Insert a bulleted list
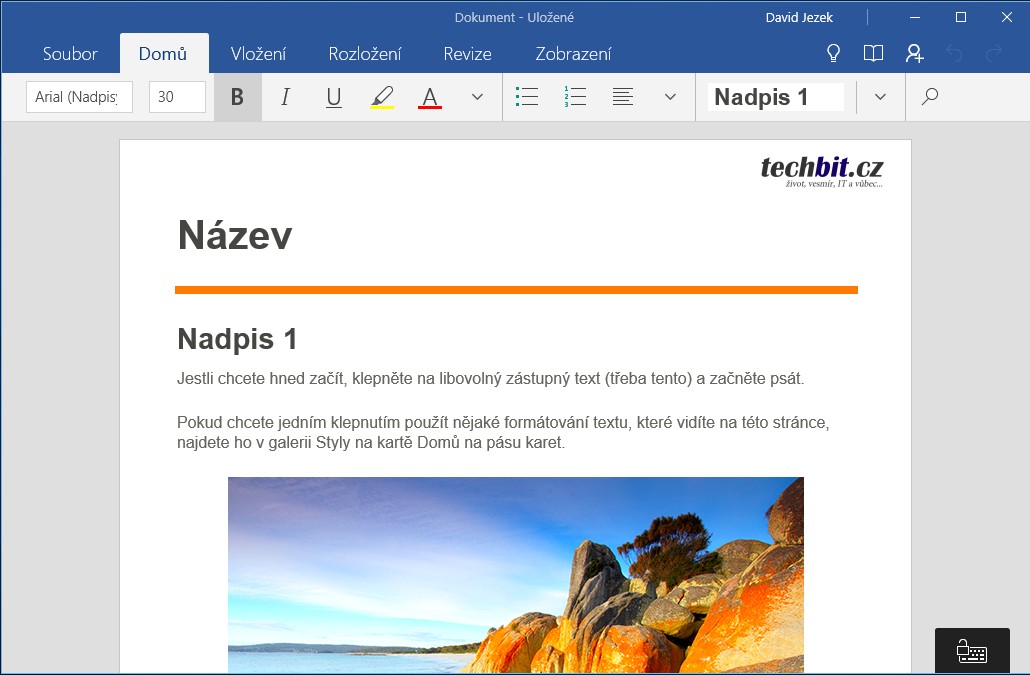Viewport: 1030px width, 675px height. coord(527,97)
